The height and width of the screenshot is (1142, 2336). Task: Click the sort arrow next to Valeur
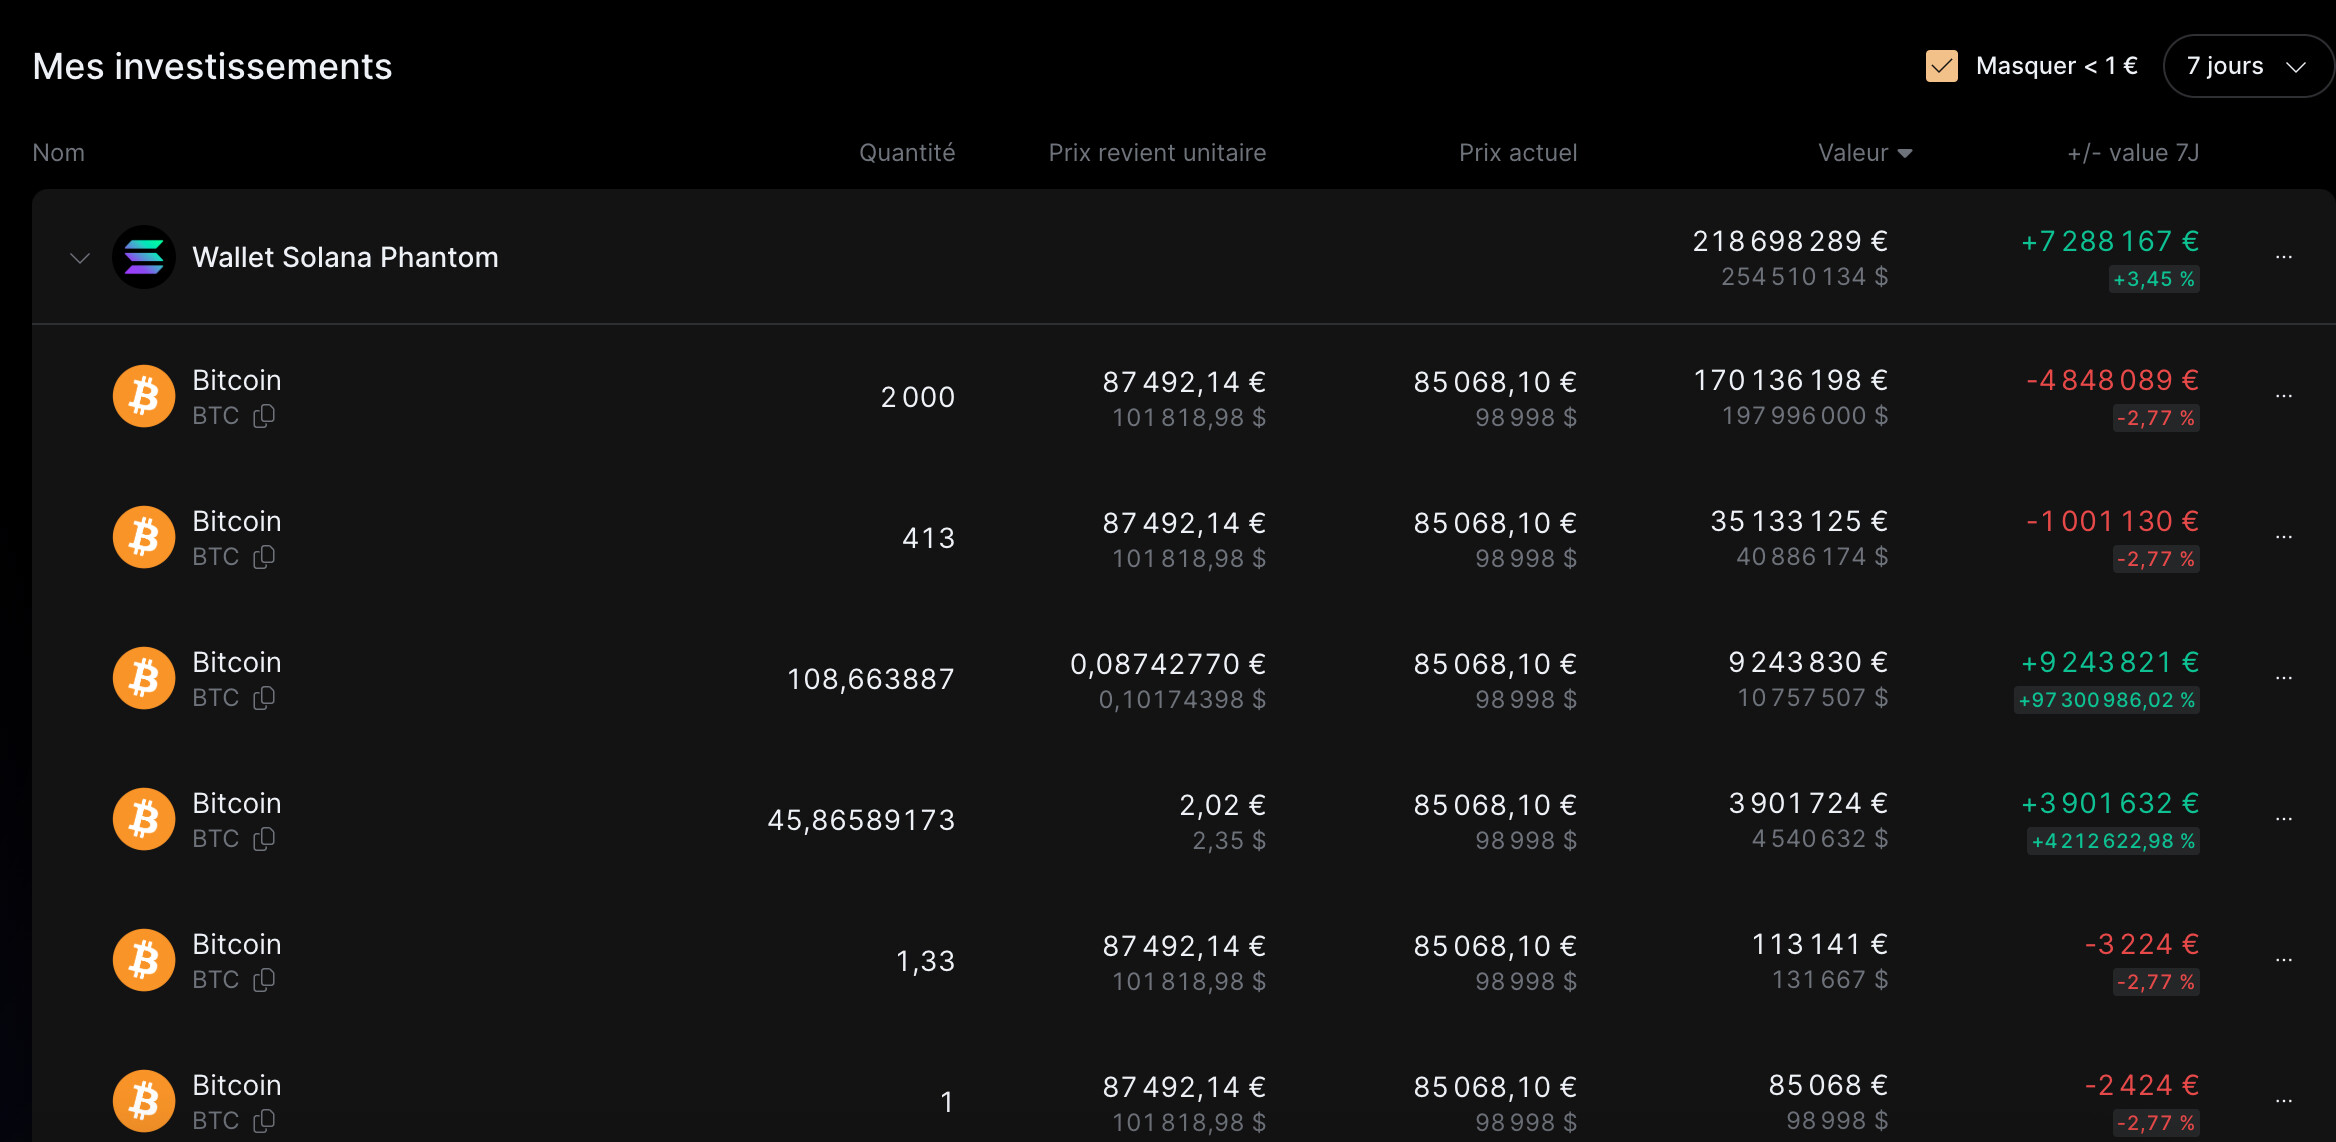(x=1906, y=152)
